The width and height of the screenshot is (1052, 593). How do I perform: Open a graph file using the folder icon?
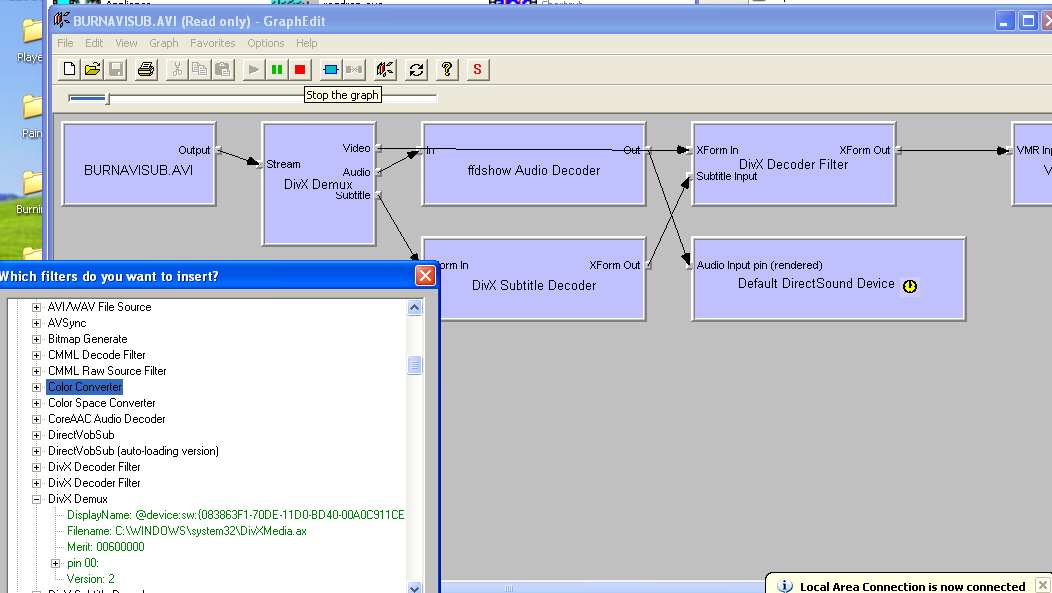click(x=93, y=69)
